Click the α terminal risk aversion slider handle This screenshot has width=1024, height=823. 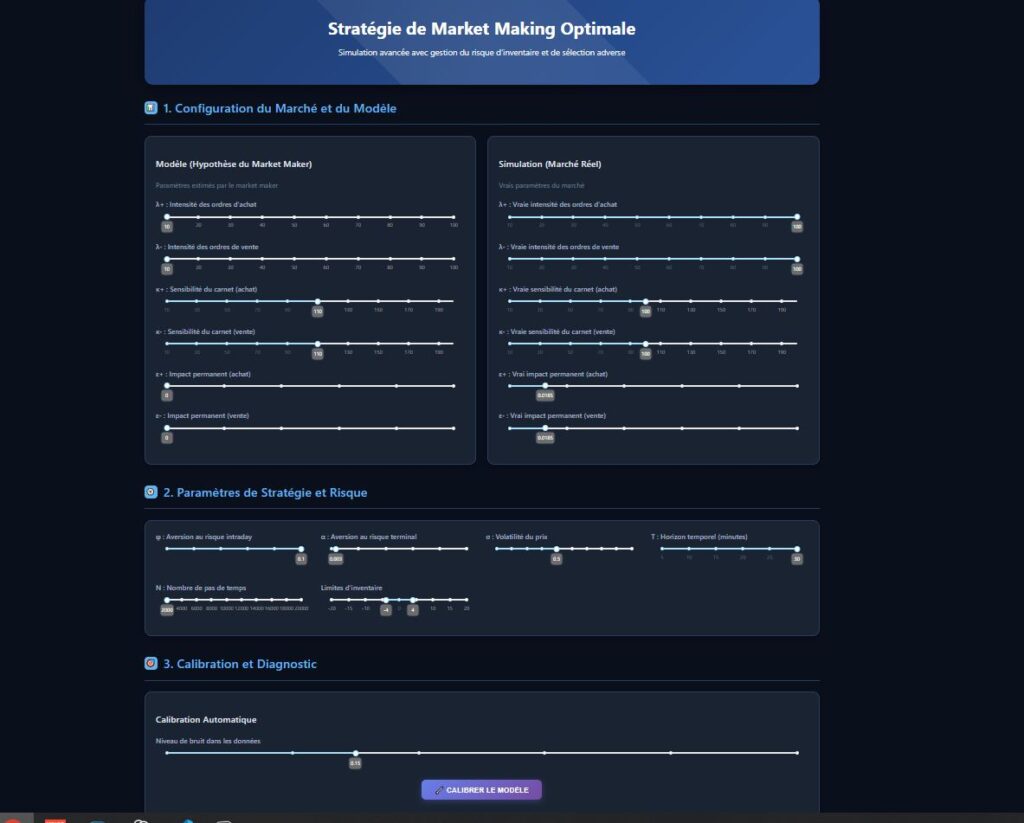335,548
